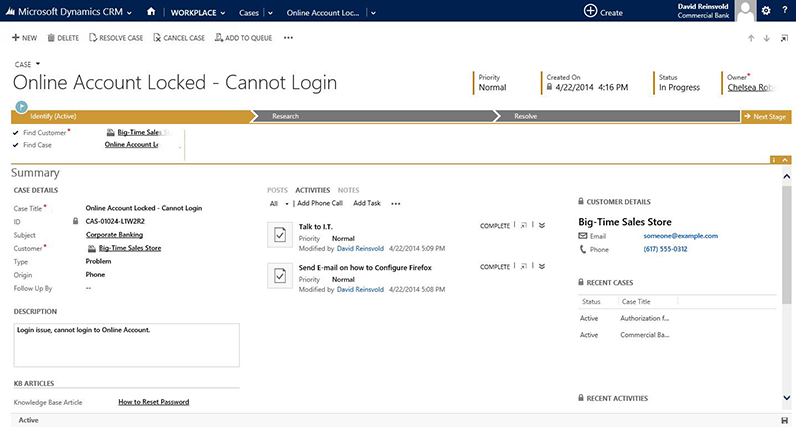Viewport: 796px width, 428px height.
Task: Mark Talk to I.T. task checkbox
Action: [278, 234]
